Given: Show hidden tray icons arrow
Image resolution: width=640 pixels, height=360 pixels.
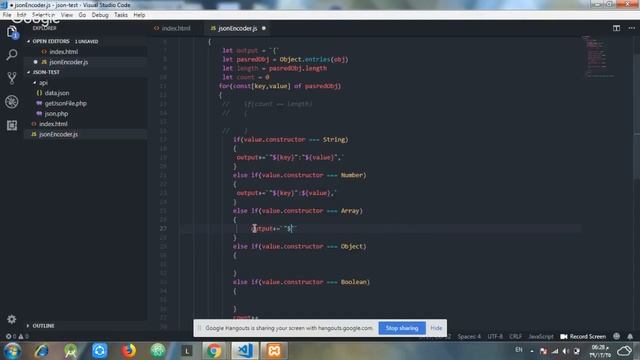Looking at the screenshot, I should [x=532, y=351].
